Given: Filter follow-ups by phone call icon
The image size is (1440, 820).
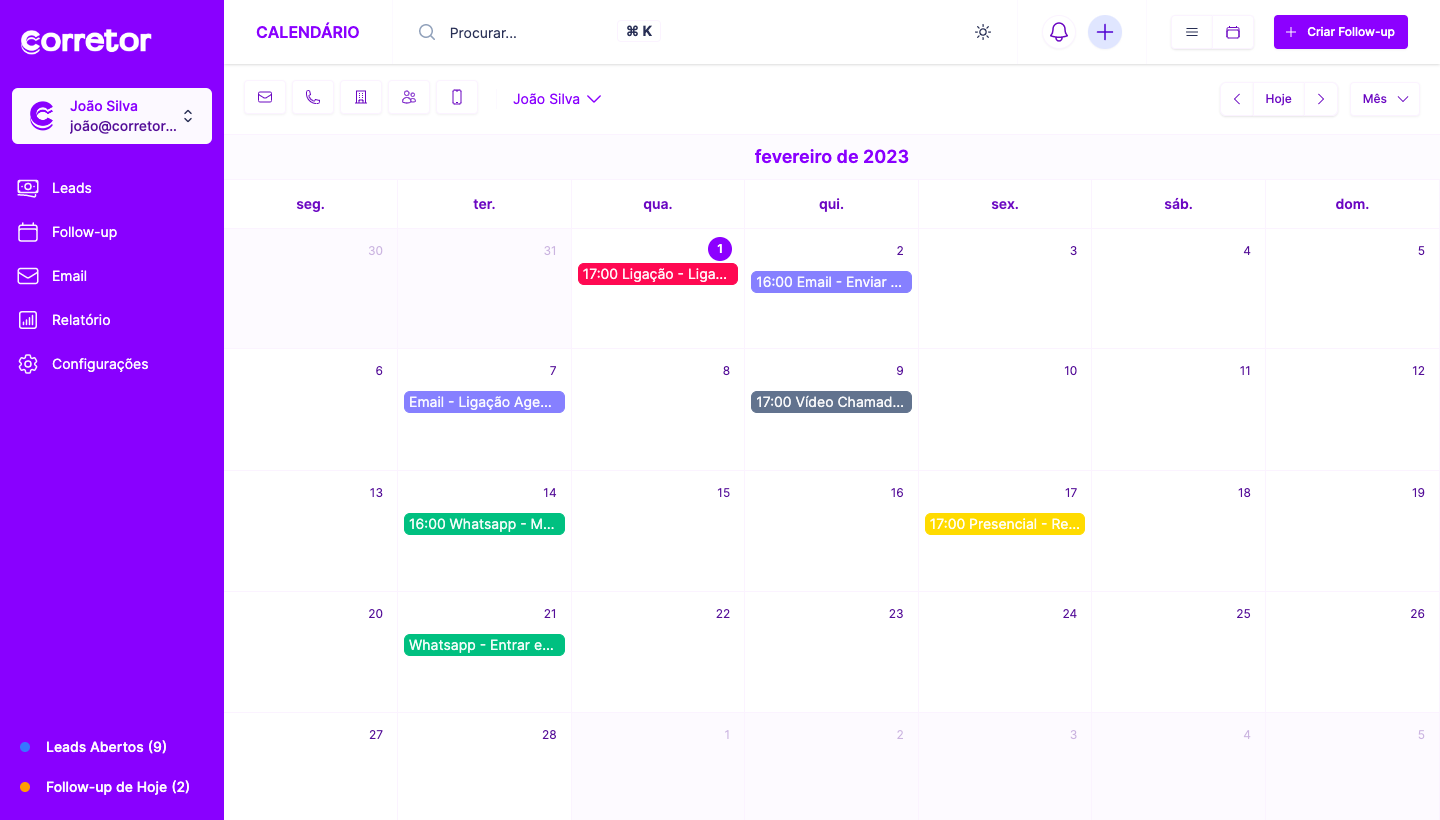Looking at the screenshot, I should [x=313, y=97].
